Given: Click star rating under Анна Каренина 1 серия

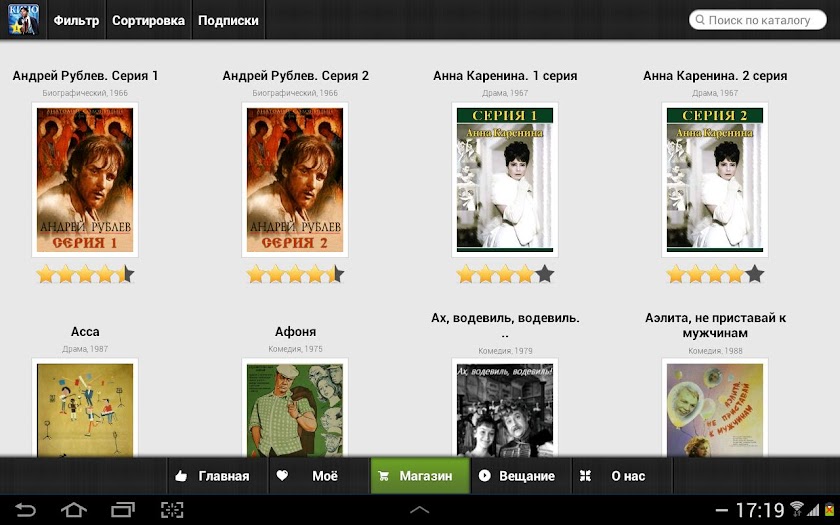Looking at the screenshot, I should coord(505,274).
